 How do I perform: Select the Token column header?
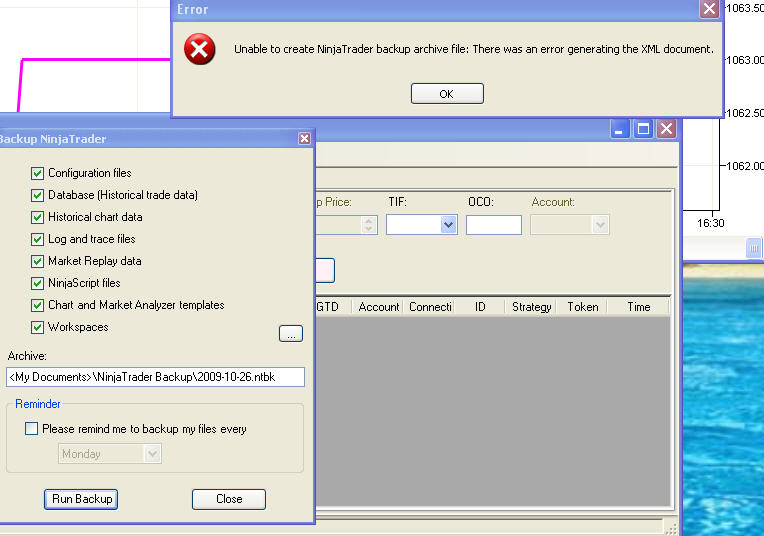click(583, 307)
